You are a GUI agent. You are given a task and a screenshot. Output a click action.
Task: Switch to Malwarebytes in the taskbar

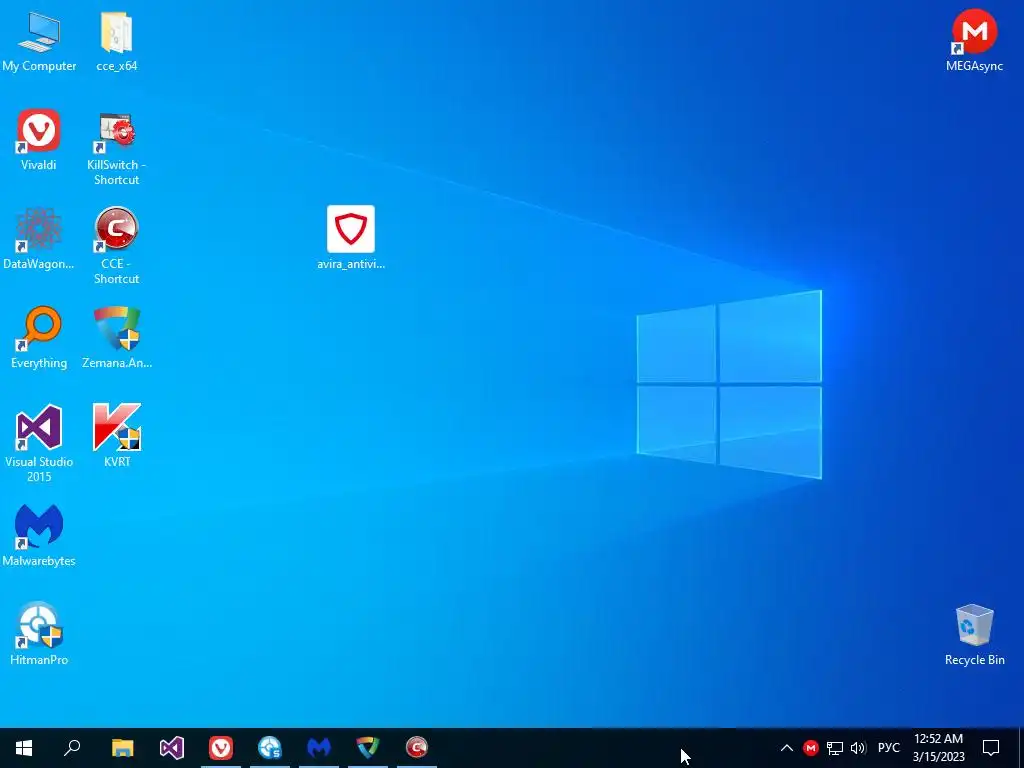coord(319,748)
